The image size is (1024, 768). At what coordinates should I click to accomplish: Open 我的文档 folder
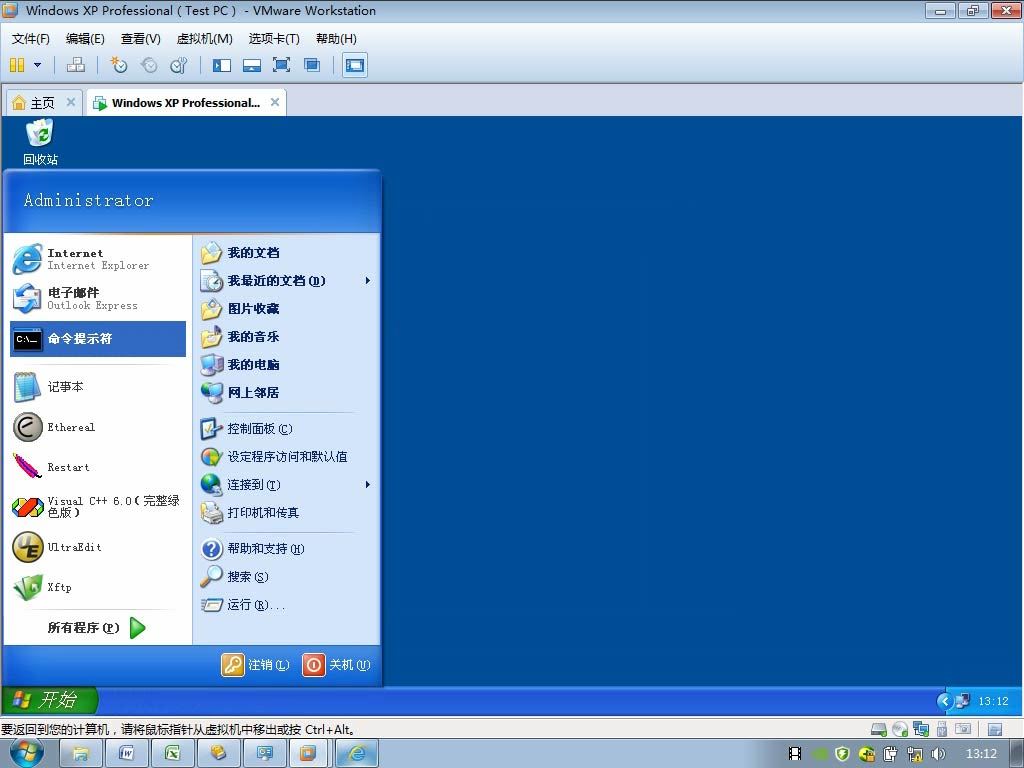[x=286, y=253]
